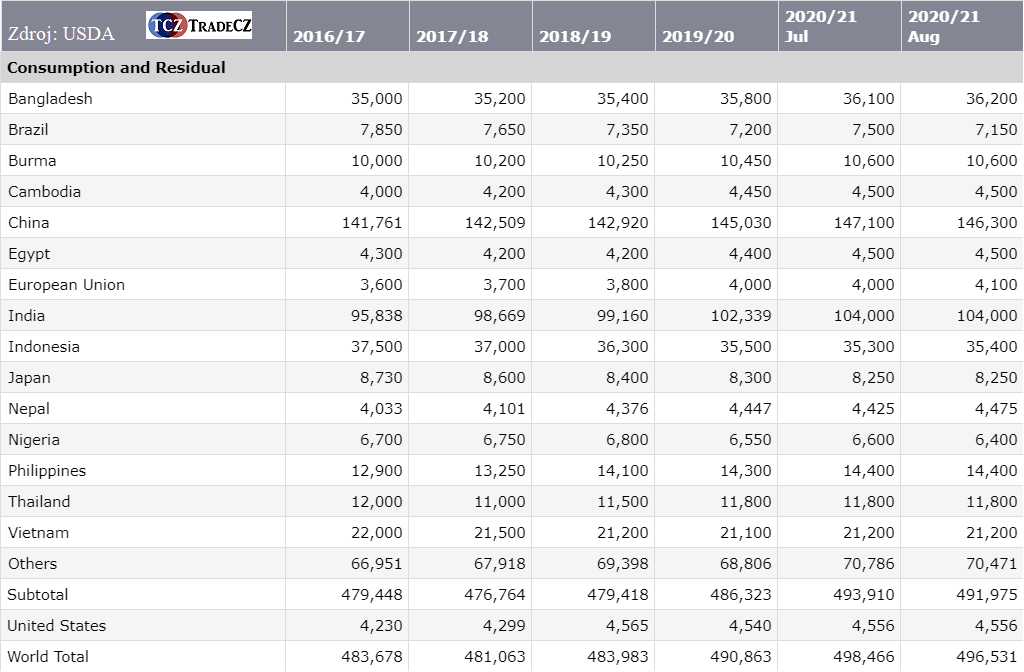Select the United States row label
This screenshot has width=1024, height=672.
point(57,626)
